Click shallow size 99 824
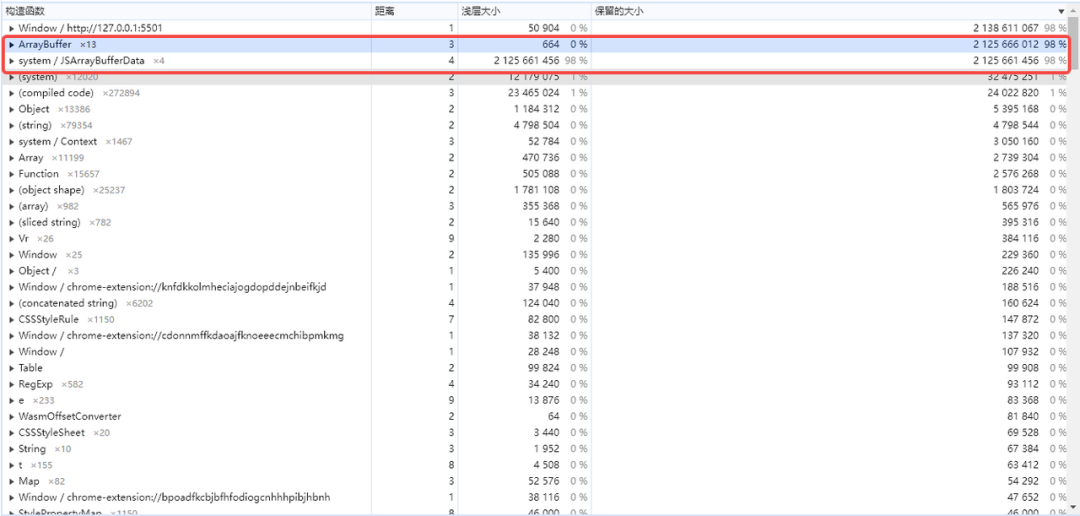 pos(544,368)
